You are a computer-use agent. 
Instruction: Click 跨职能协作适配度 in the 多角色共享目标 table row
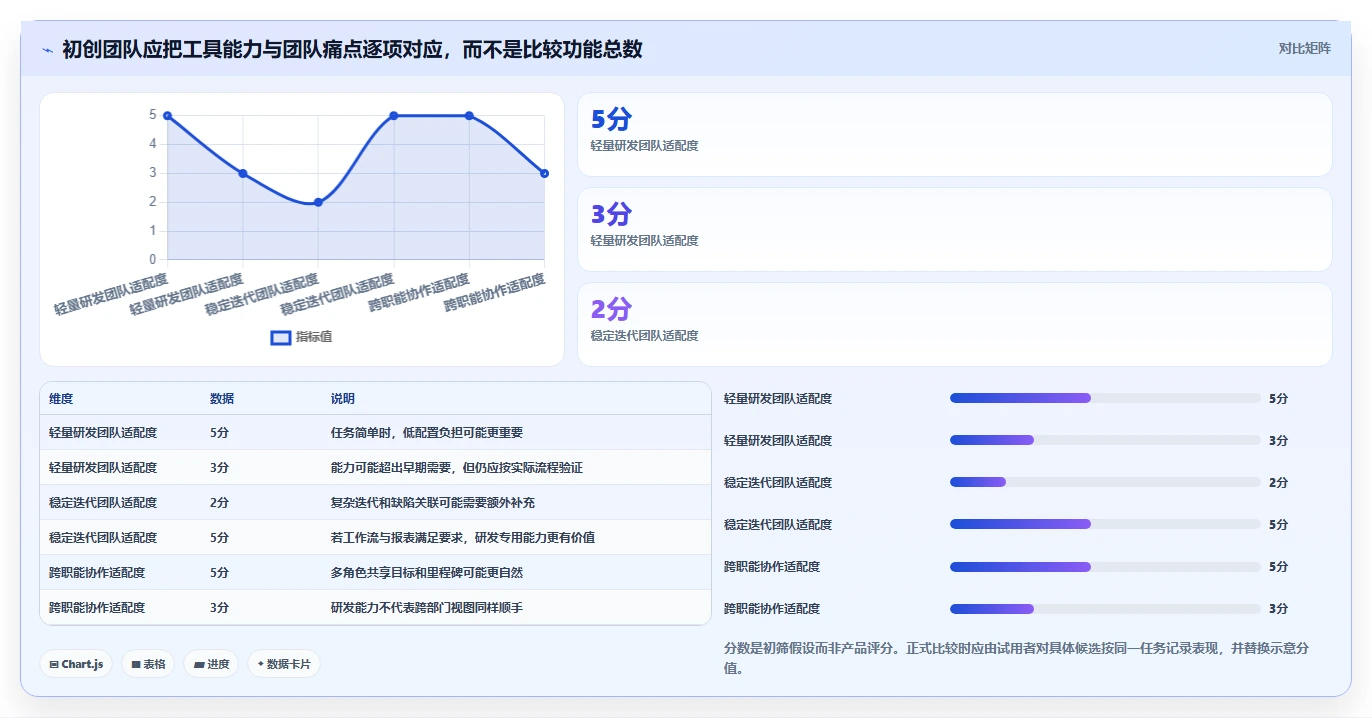97,573
